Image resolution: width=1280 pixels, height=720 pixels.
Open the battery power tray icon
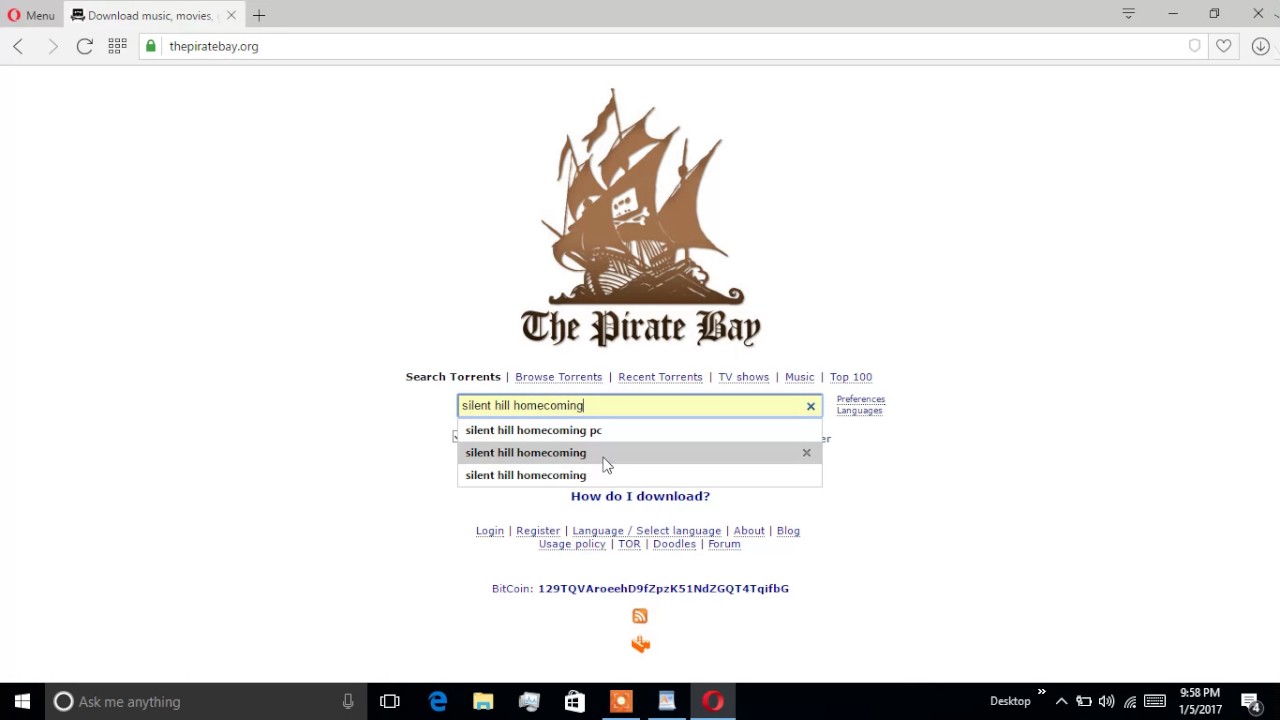point(1083,701)
